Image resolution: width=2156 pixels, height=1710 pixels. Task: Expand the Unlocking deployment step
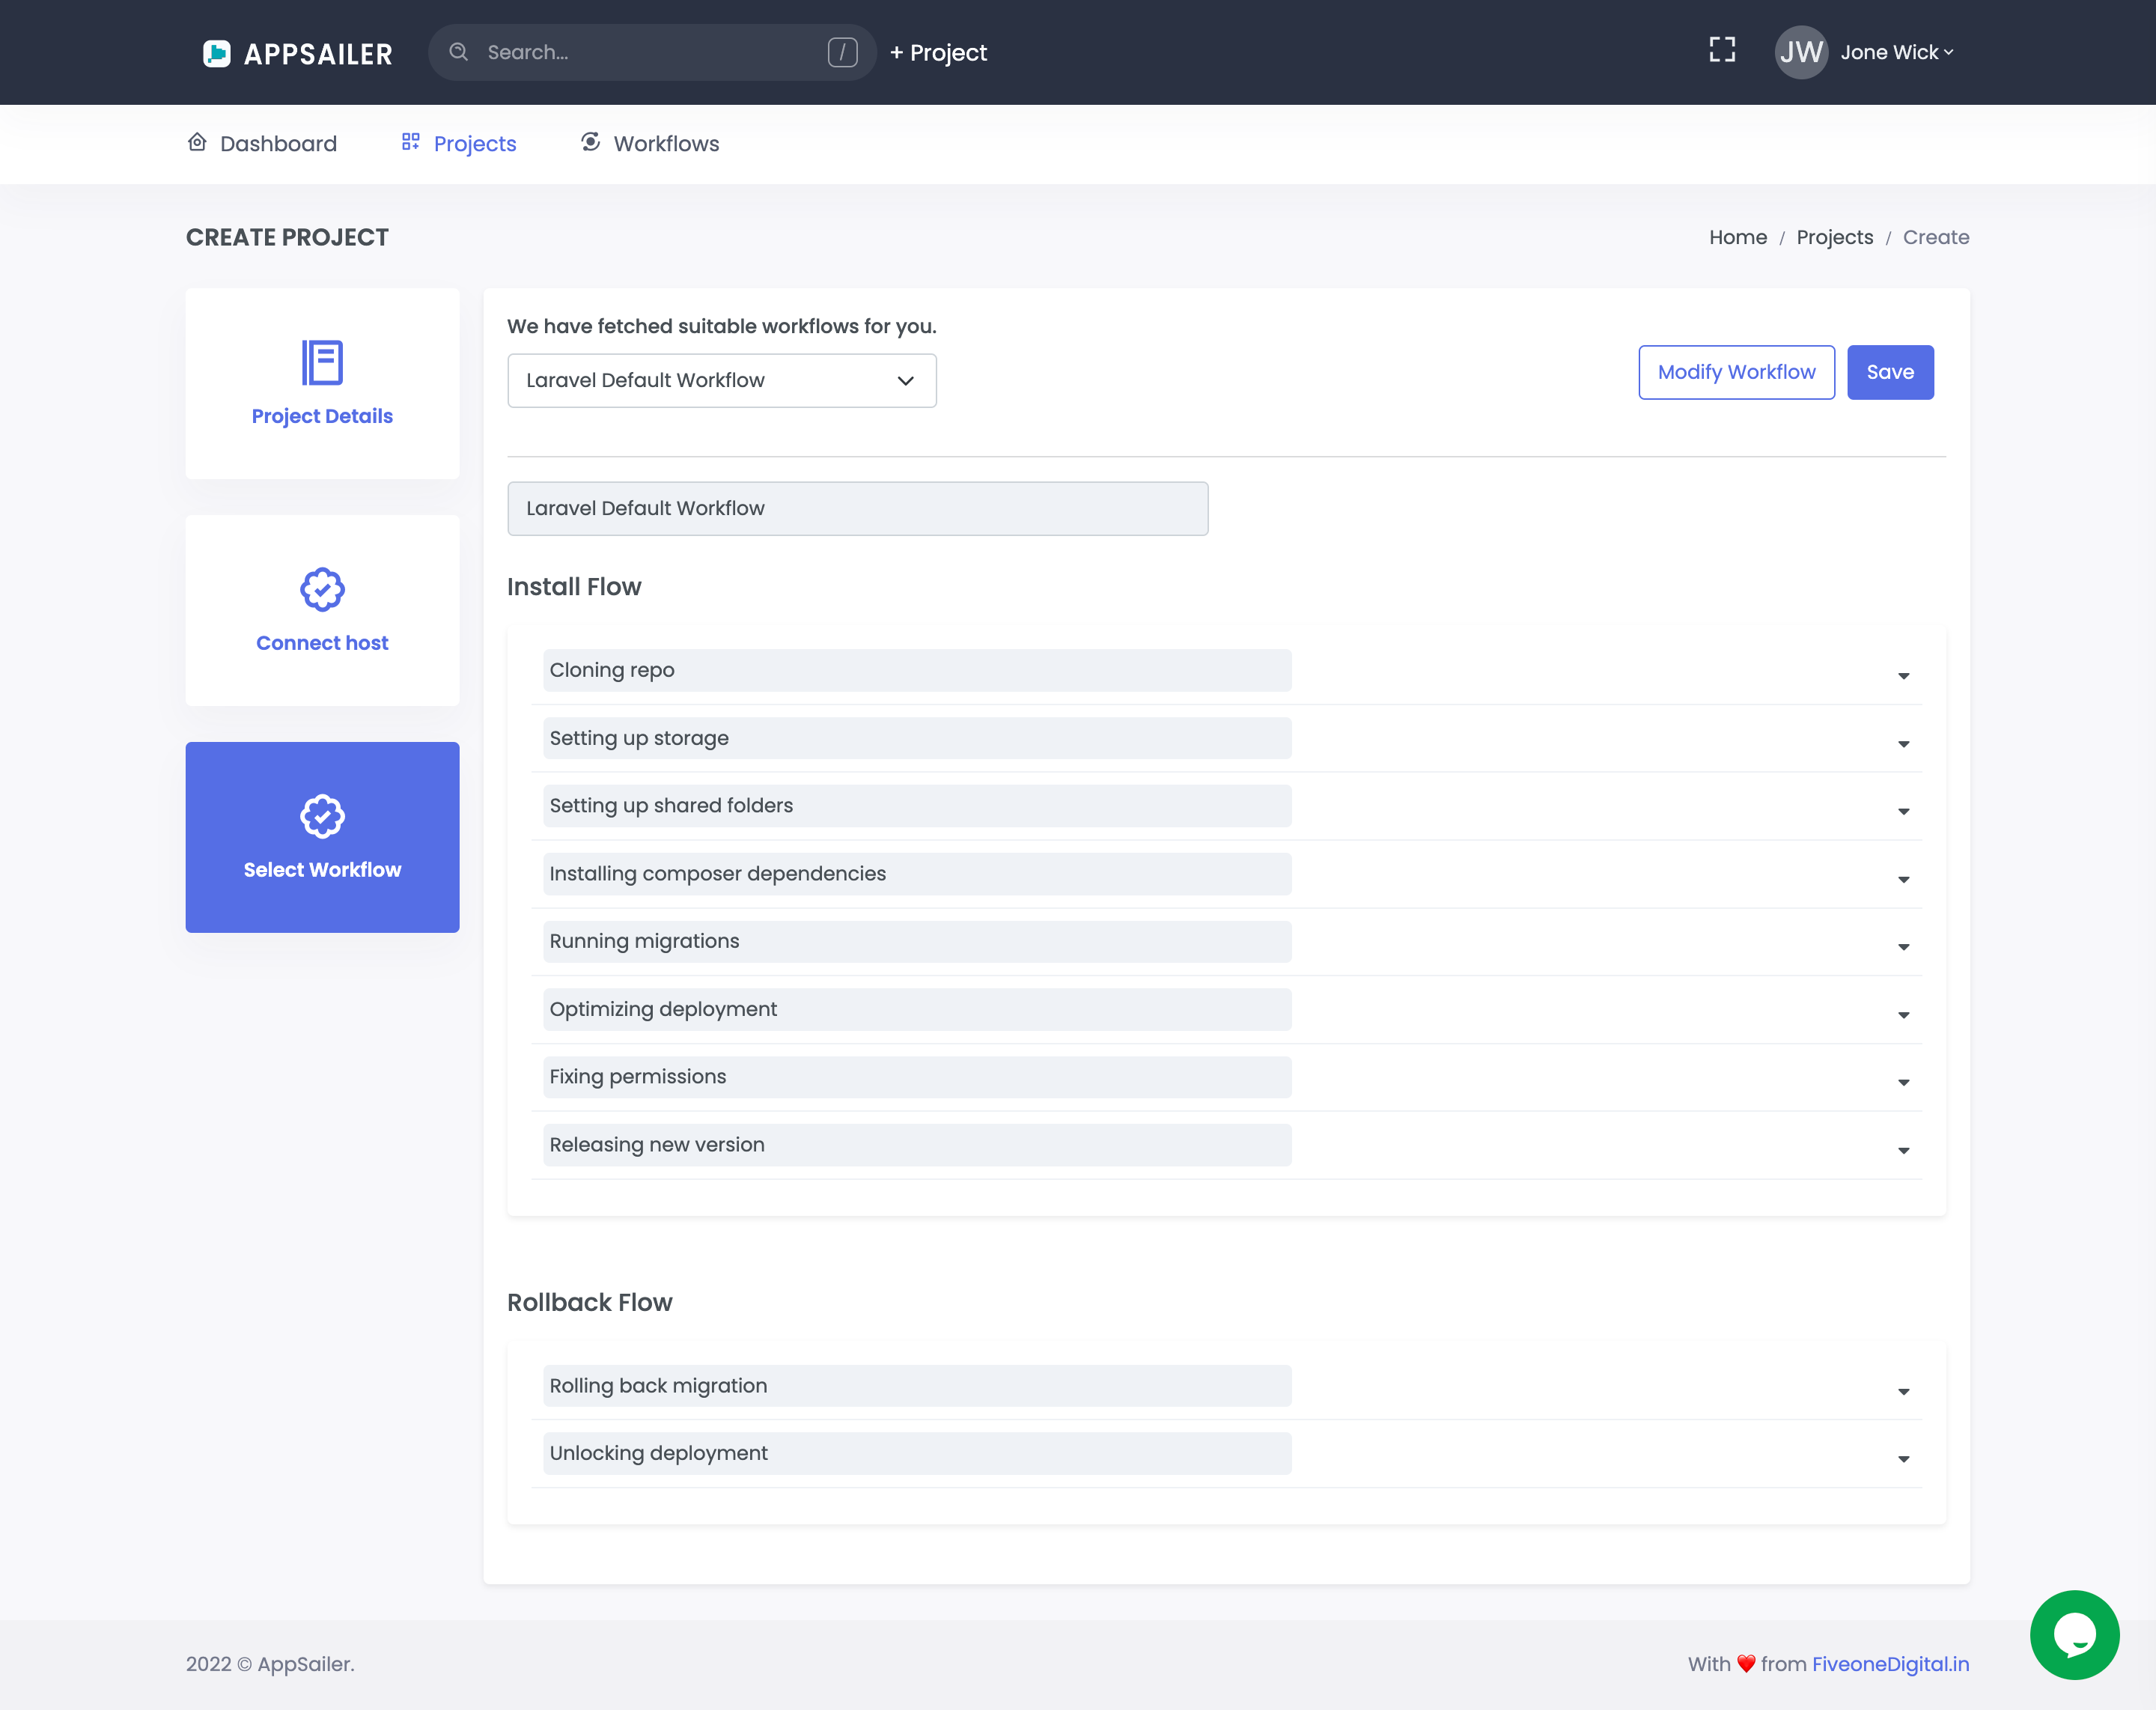[1903, 1460]
